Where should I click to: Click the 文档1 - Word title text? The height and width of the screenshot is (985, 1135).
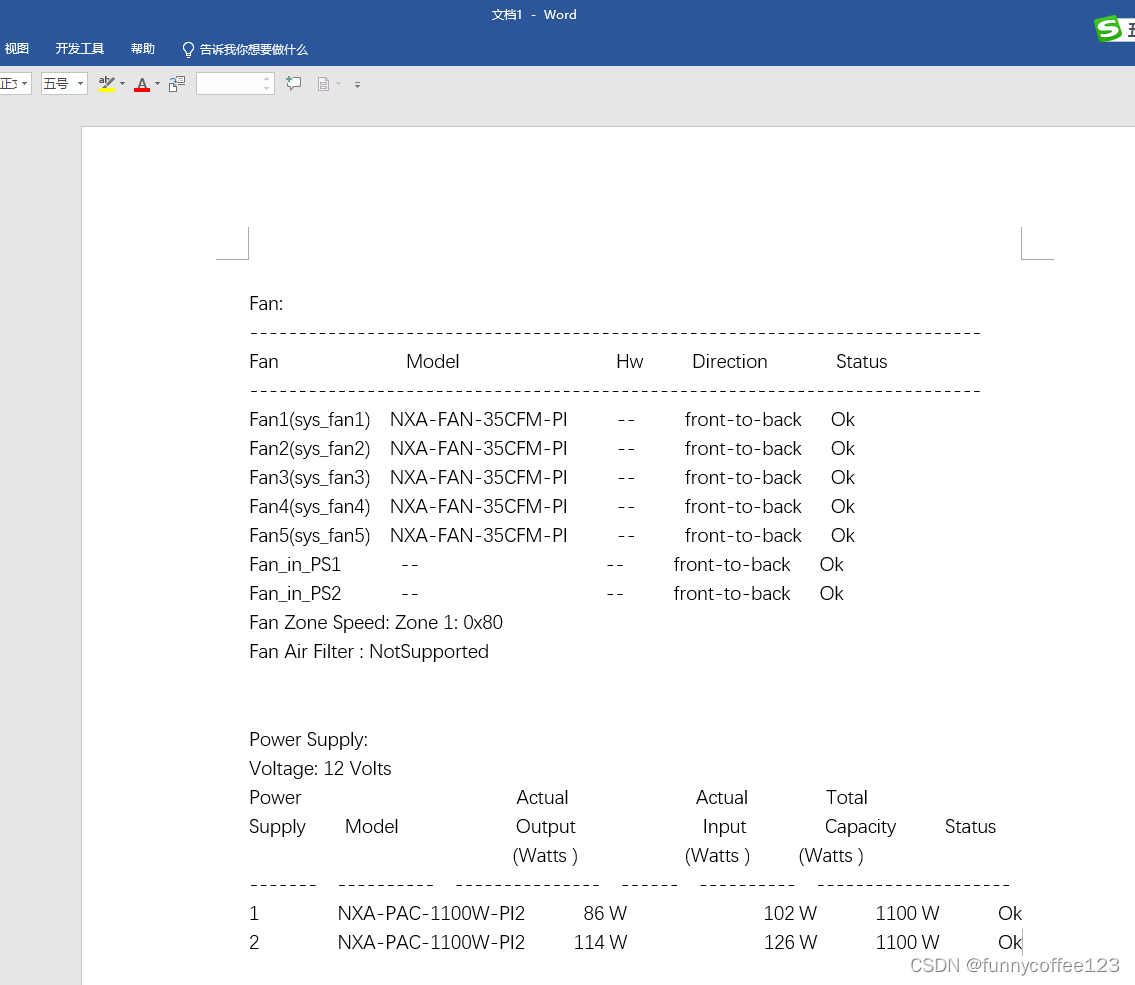point(534,14)
